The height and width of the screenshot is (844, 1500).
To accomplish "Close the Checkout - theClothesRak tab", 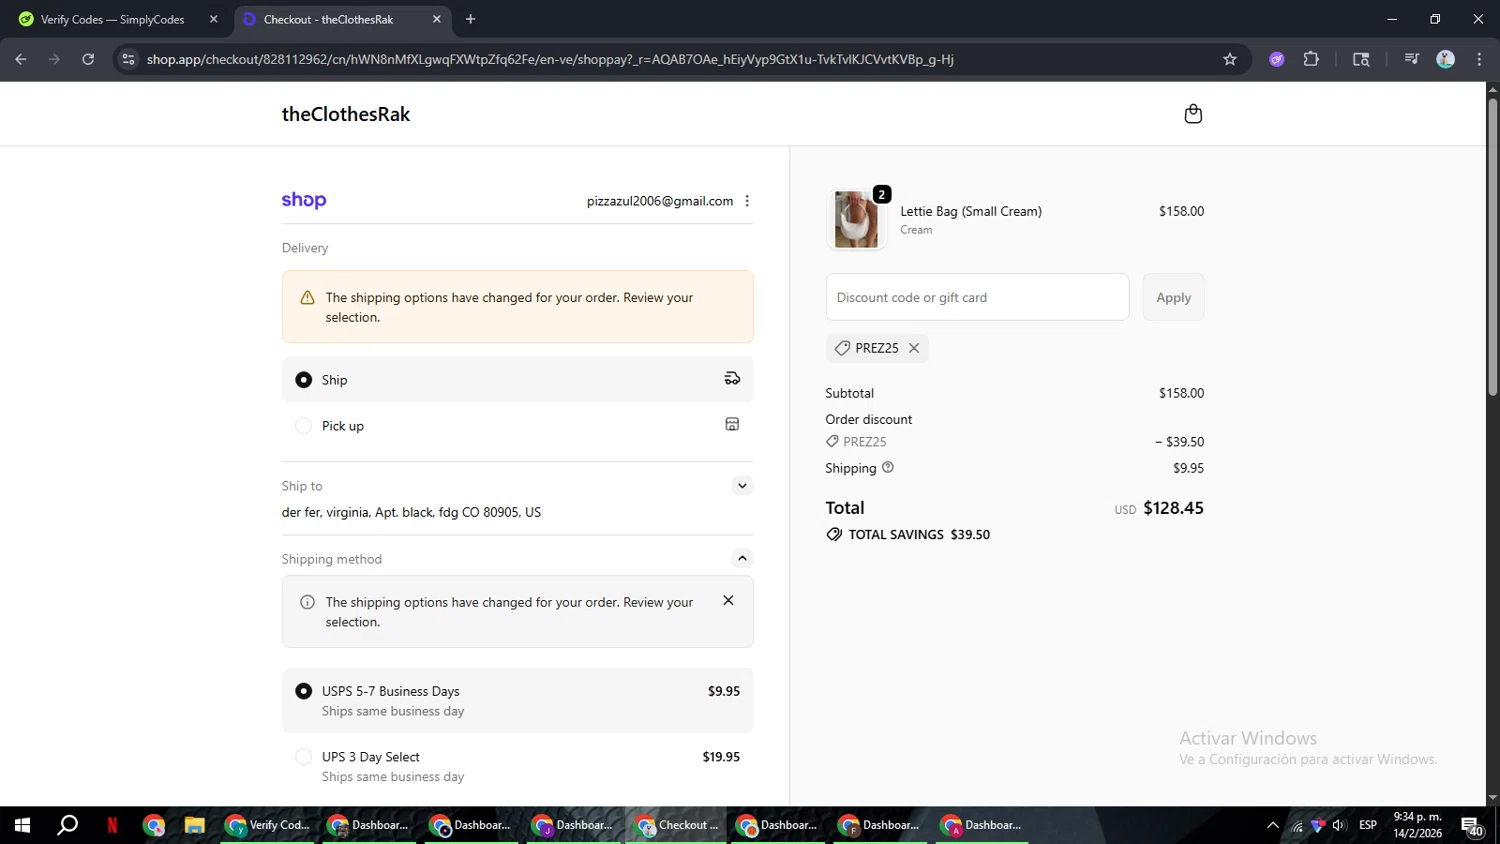I will [437, 19].
